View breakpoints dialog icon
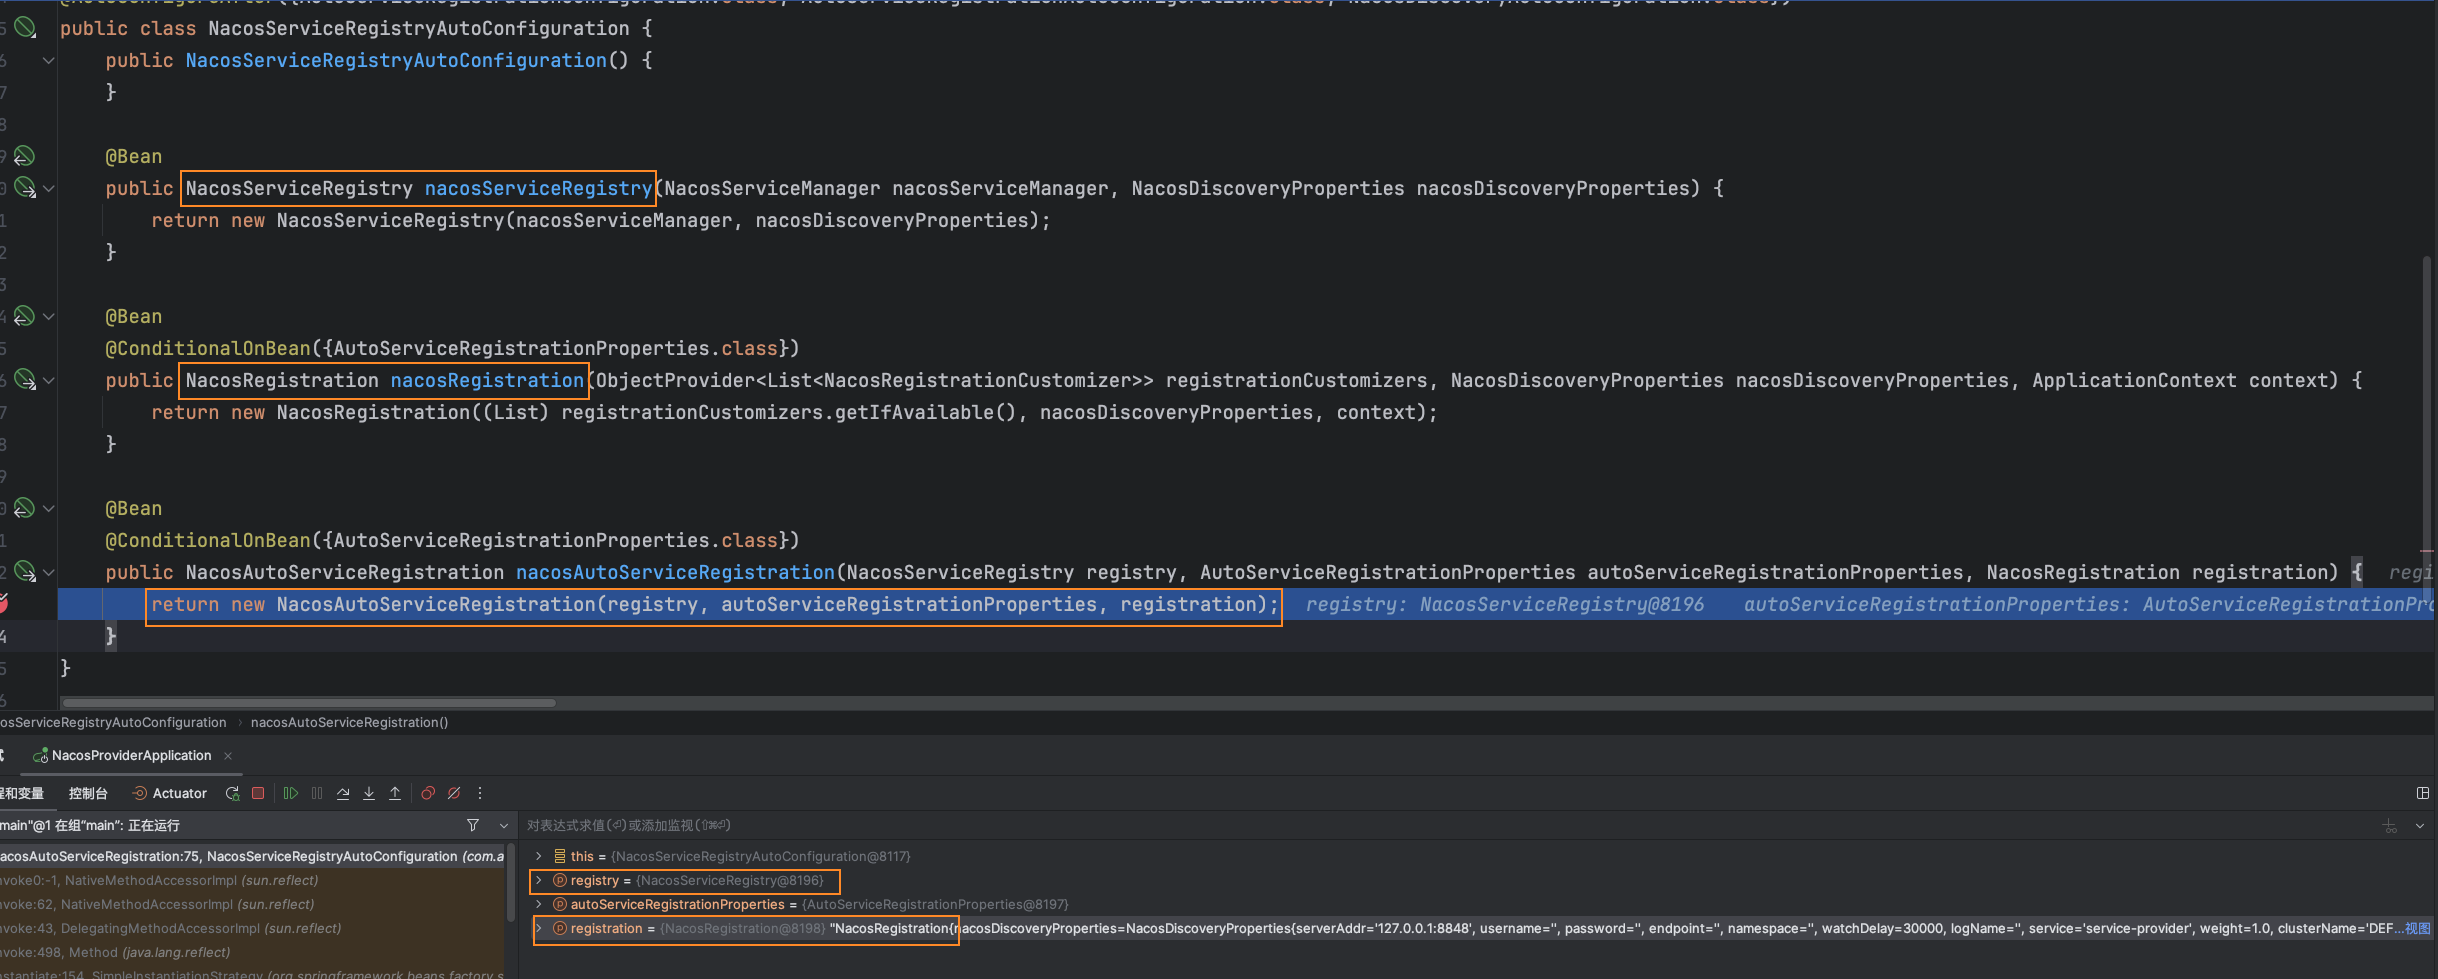This screenshot has height=979, width=2438. click(x=428, y=793)
